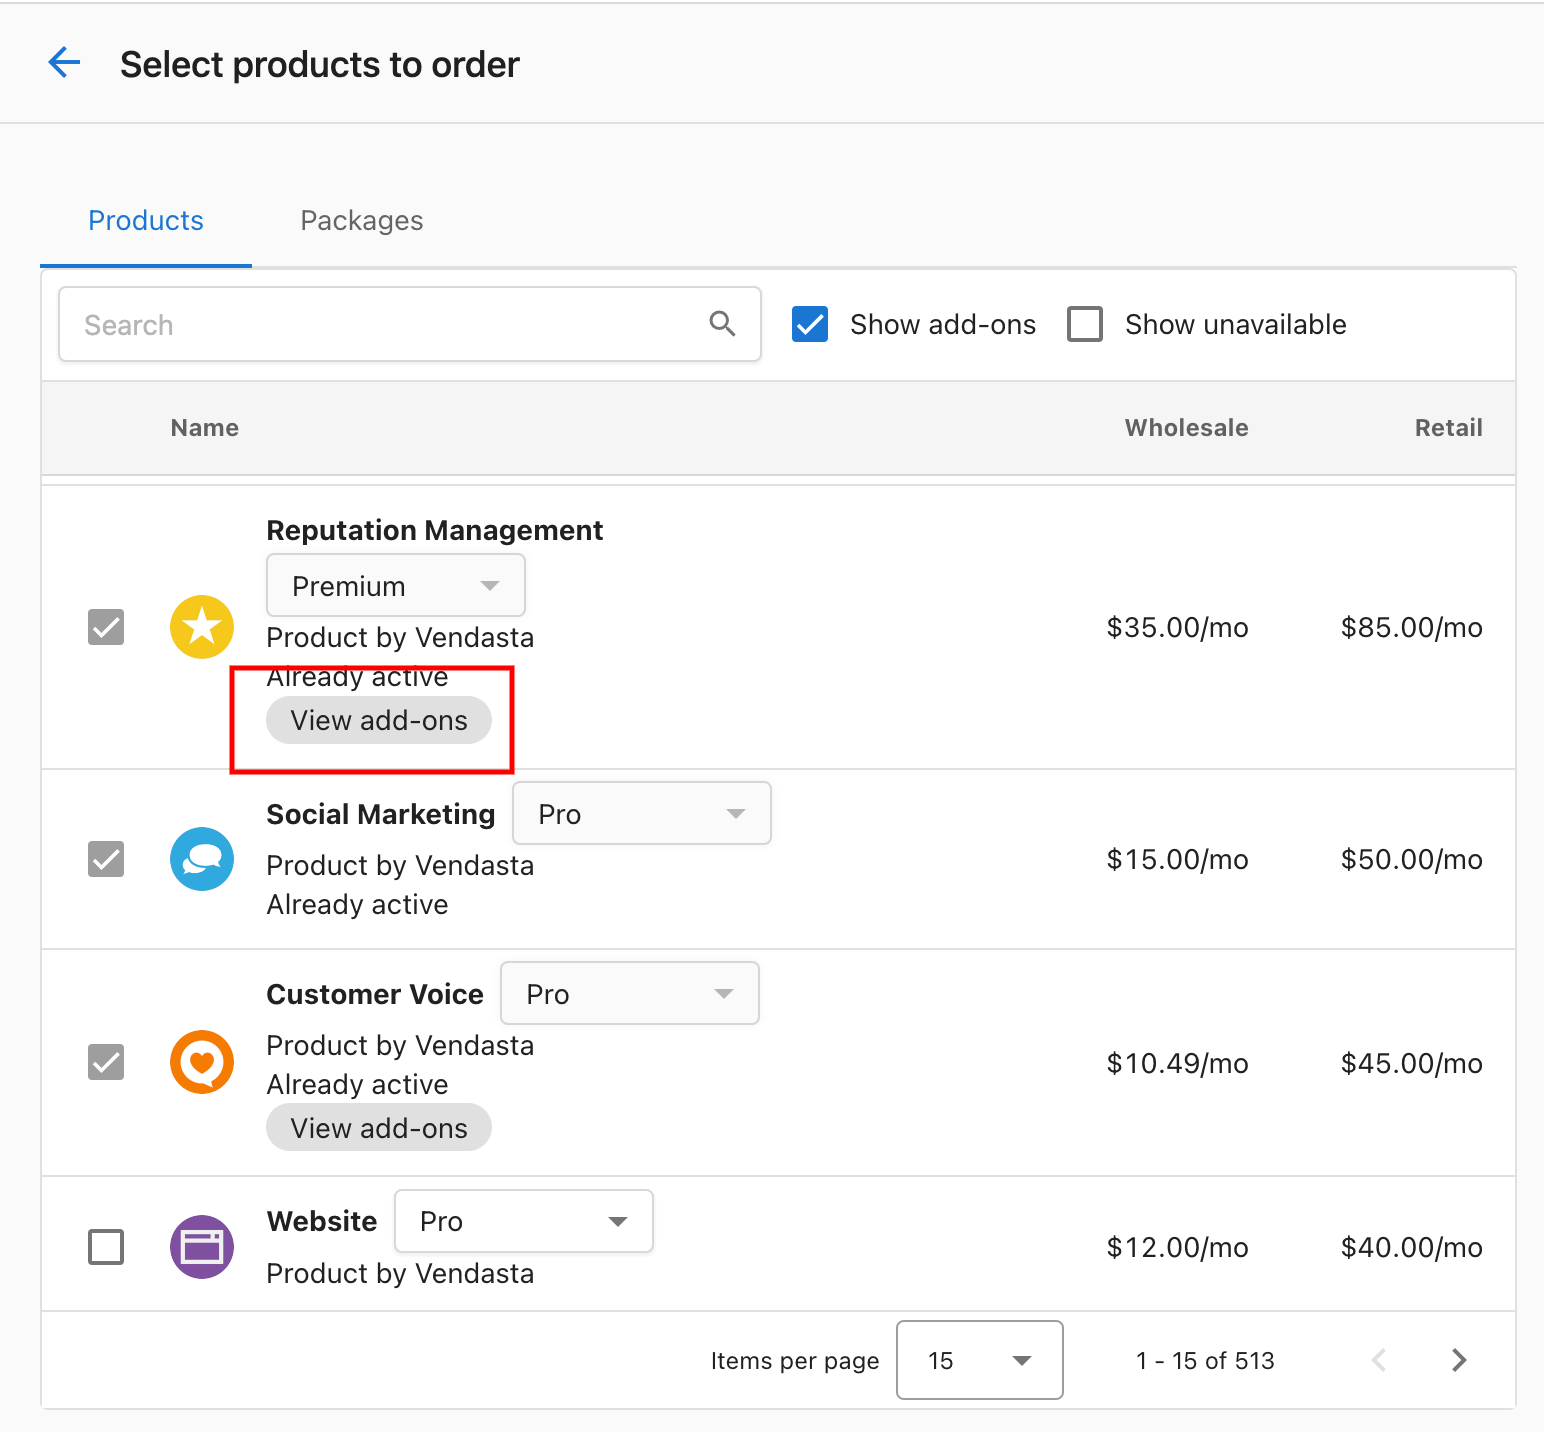Toggle the Social Marketing row checkbox
Image resolution: width=1544 pixels, height=1432 pixels.
(106, 859)
